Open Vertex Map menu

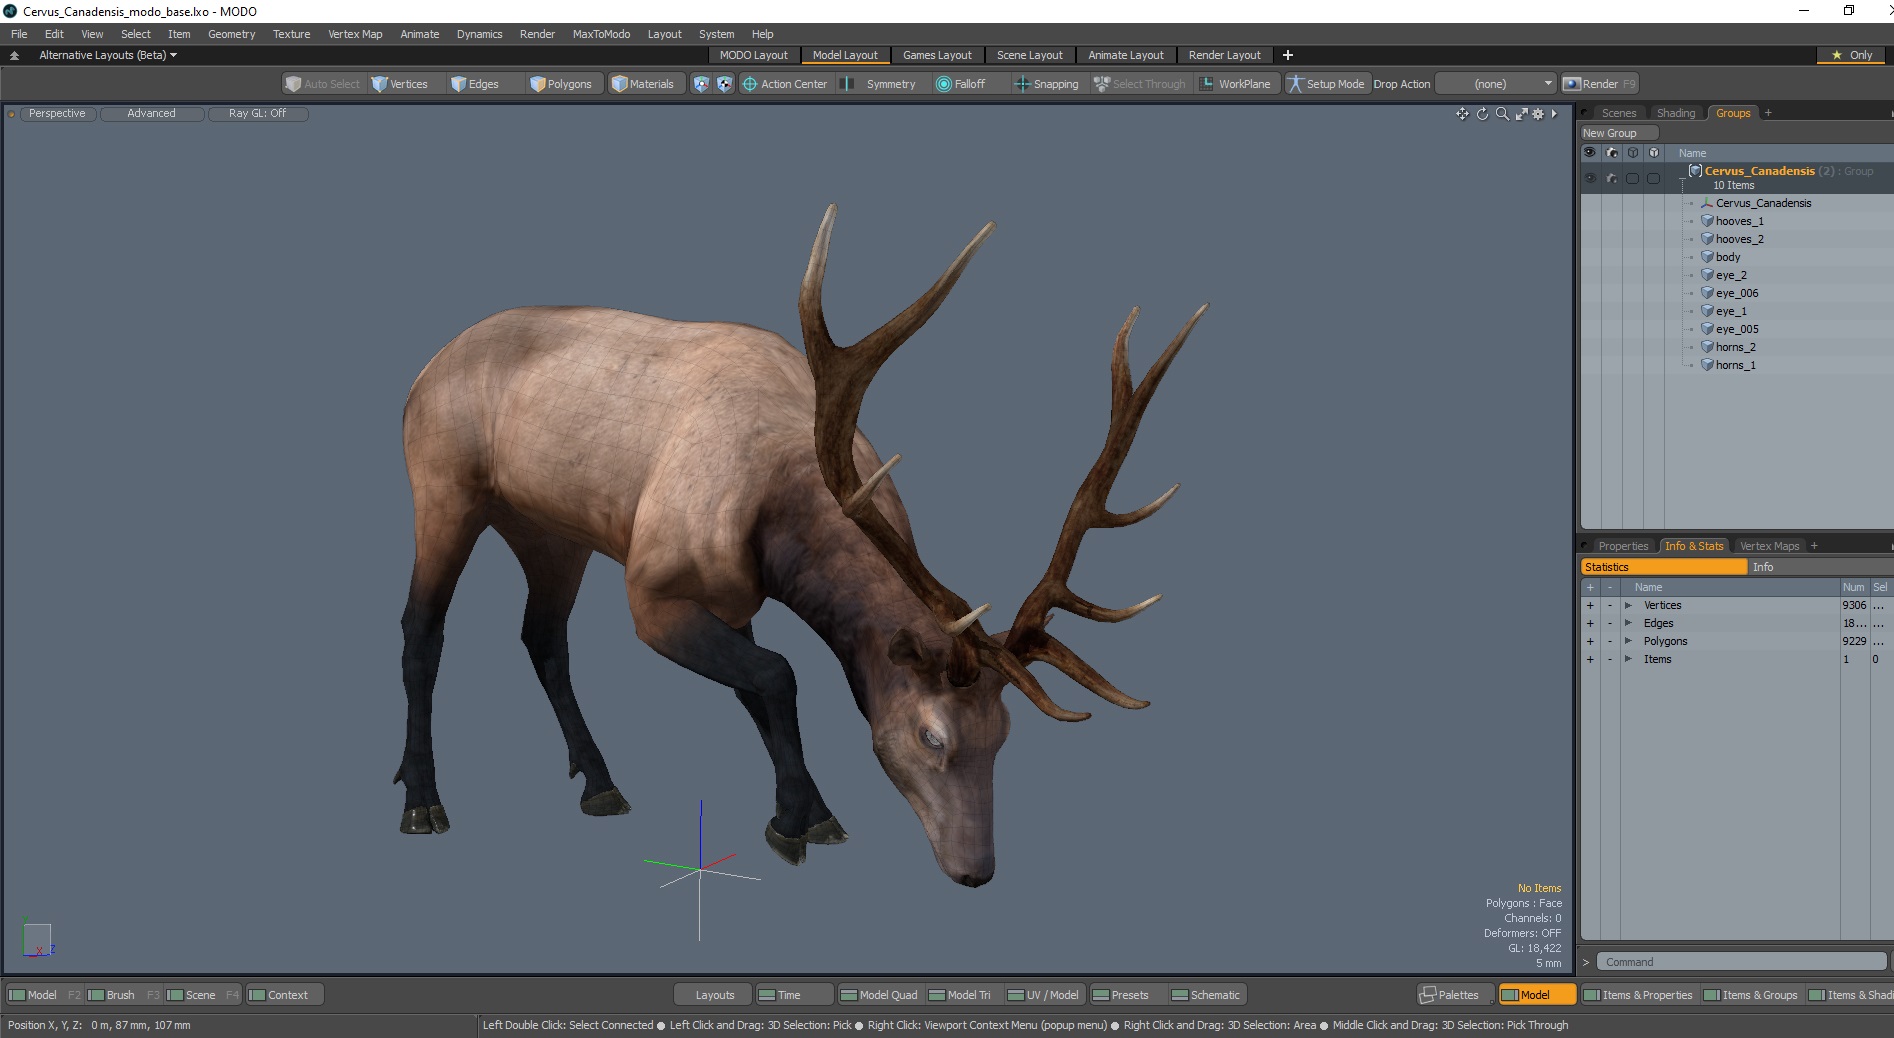tap(355, 34)
